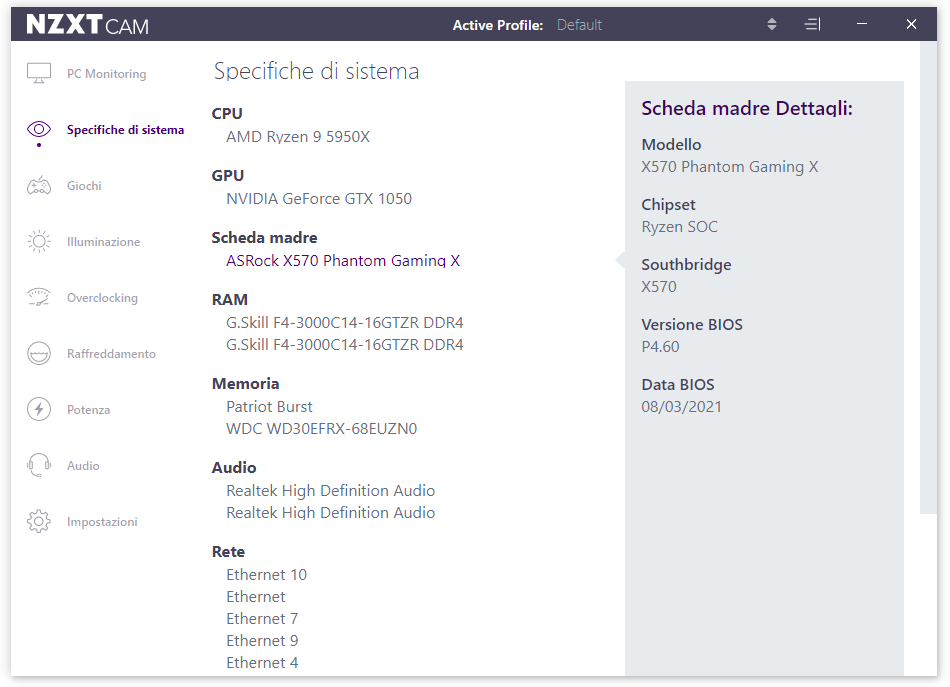Click the X570 Phantom Gaming X model value
This screenshot has width=950, height=687.
[x=730, y=167]
